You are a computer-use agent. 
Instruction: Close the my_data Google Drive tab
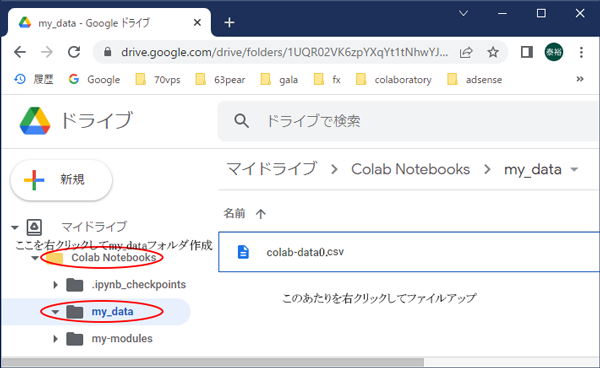tap(197, 23)
